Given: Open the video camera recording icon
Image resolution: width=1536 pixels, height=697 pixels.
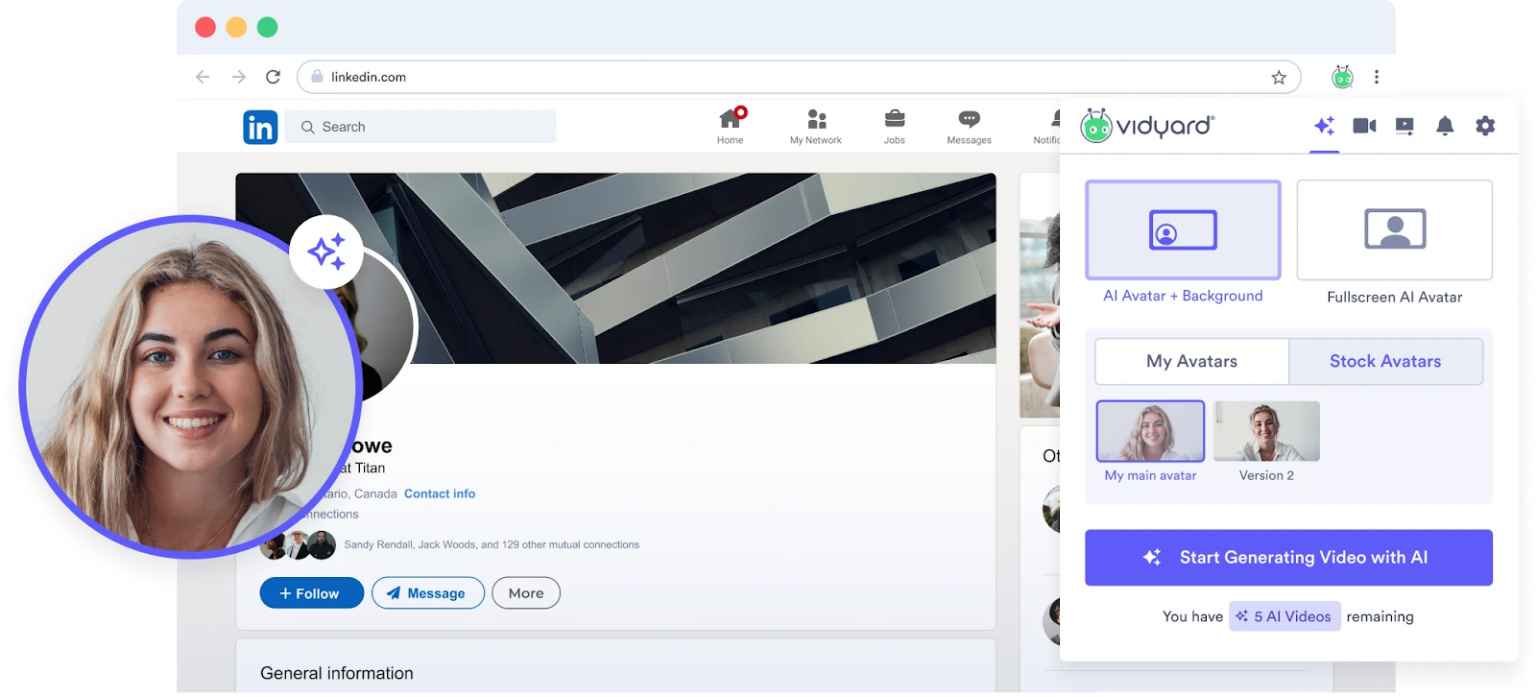Looking at the screenshot, I should tap(1364, 126).
